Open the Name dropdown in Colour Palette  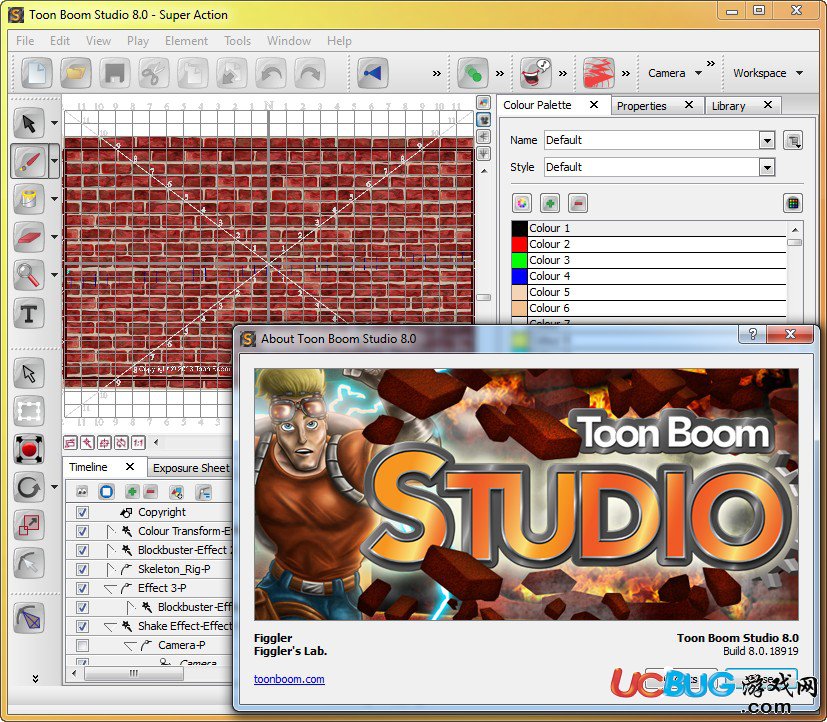click(x=767, y=140)
